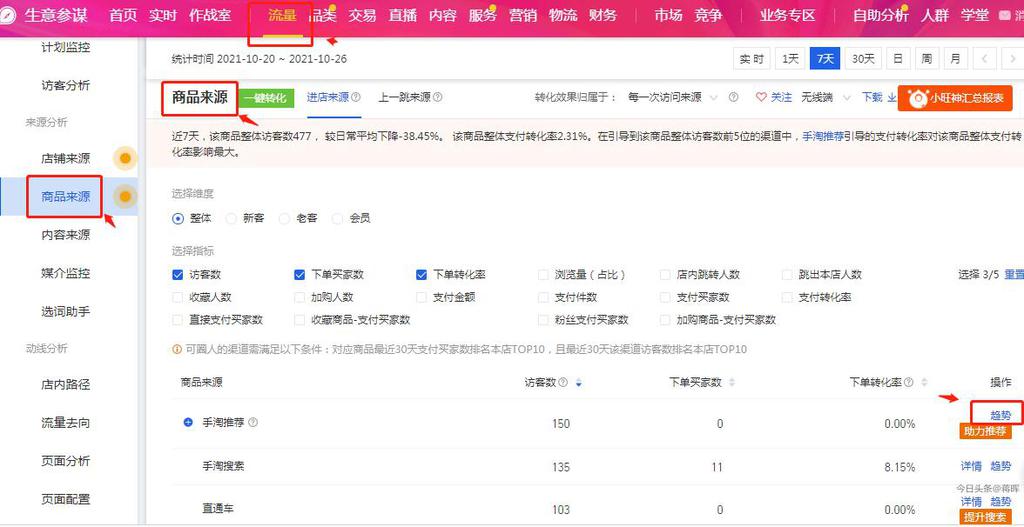Uncheck the 下单转化率 checkbox
Viewport: 1024px width, 527px height.
pyautogui.click(x=421, y=275)
